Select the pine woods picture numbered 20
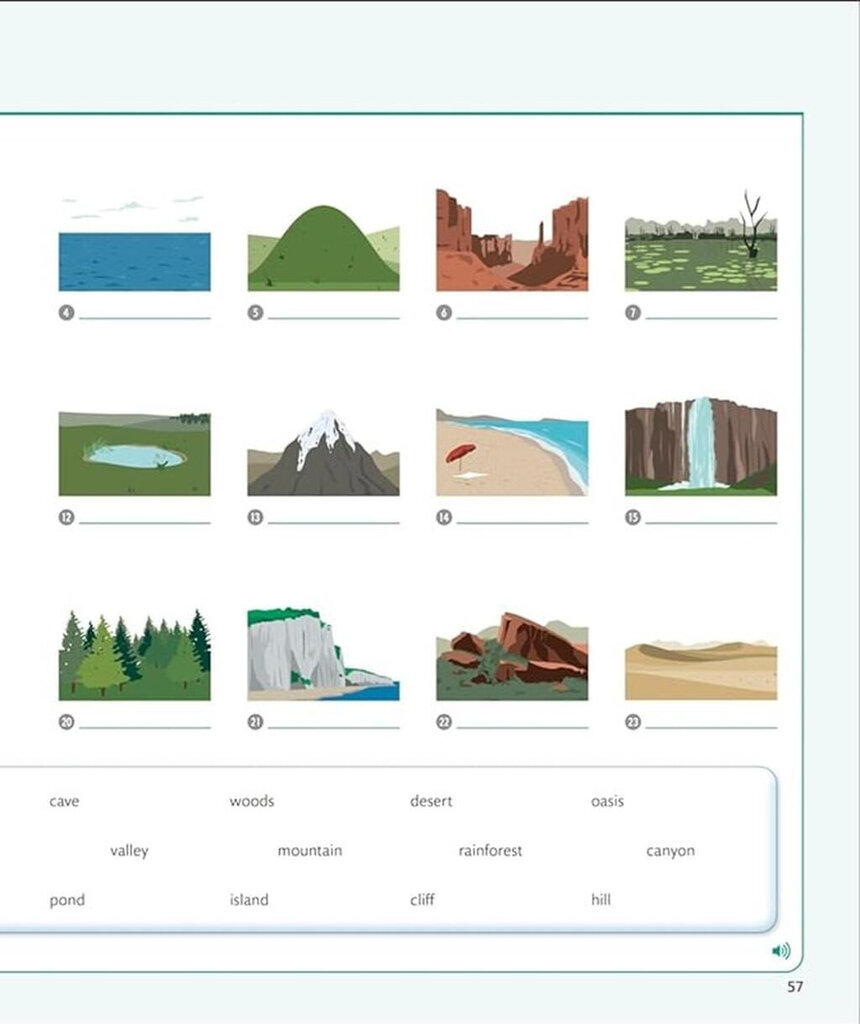860x1024 pixels. [135, 655]
